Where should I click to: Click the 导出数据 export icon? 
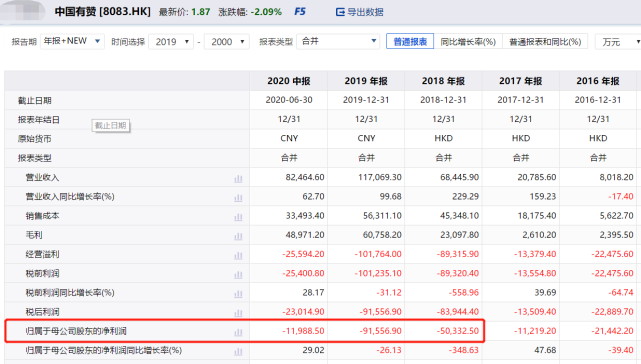click(x=340, y=12)
